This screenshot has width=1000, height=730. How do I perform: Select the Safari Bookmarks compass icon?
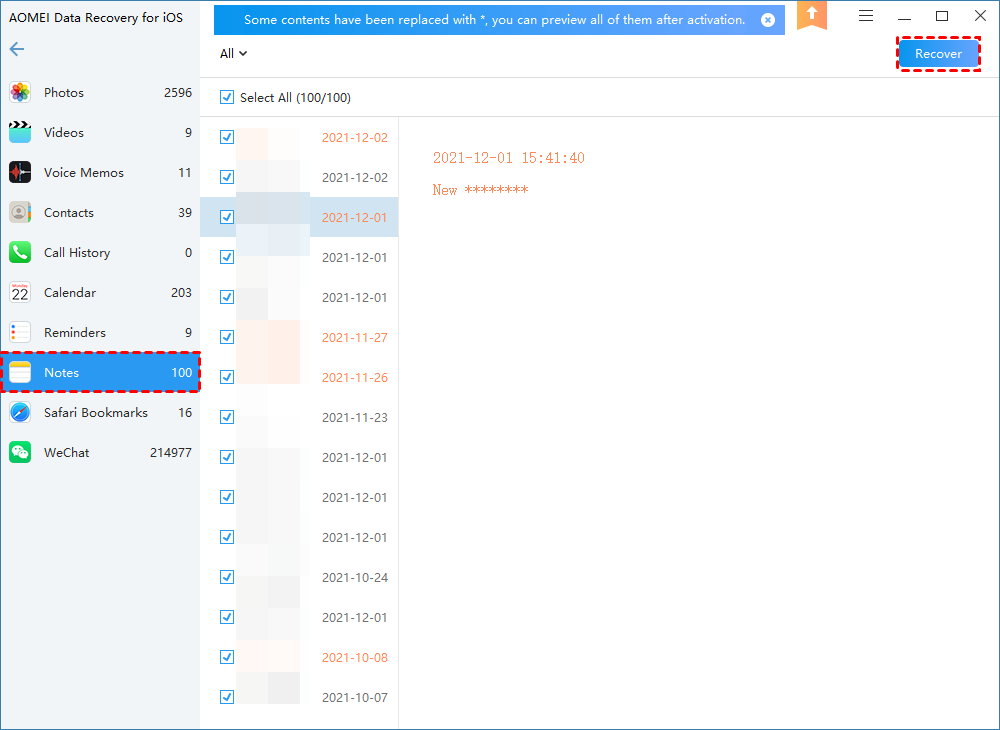(x=20, y=413)
